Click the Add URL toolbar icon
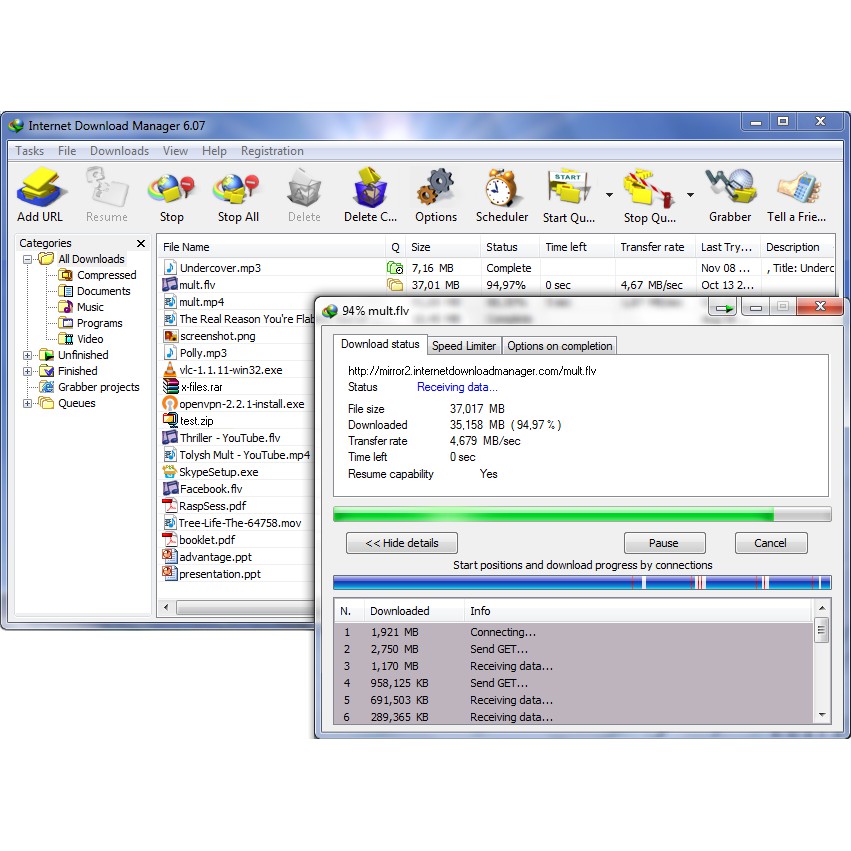 click(x=40, y=190)
